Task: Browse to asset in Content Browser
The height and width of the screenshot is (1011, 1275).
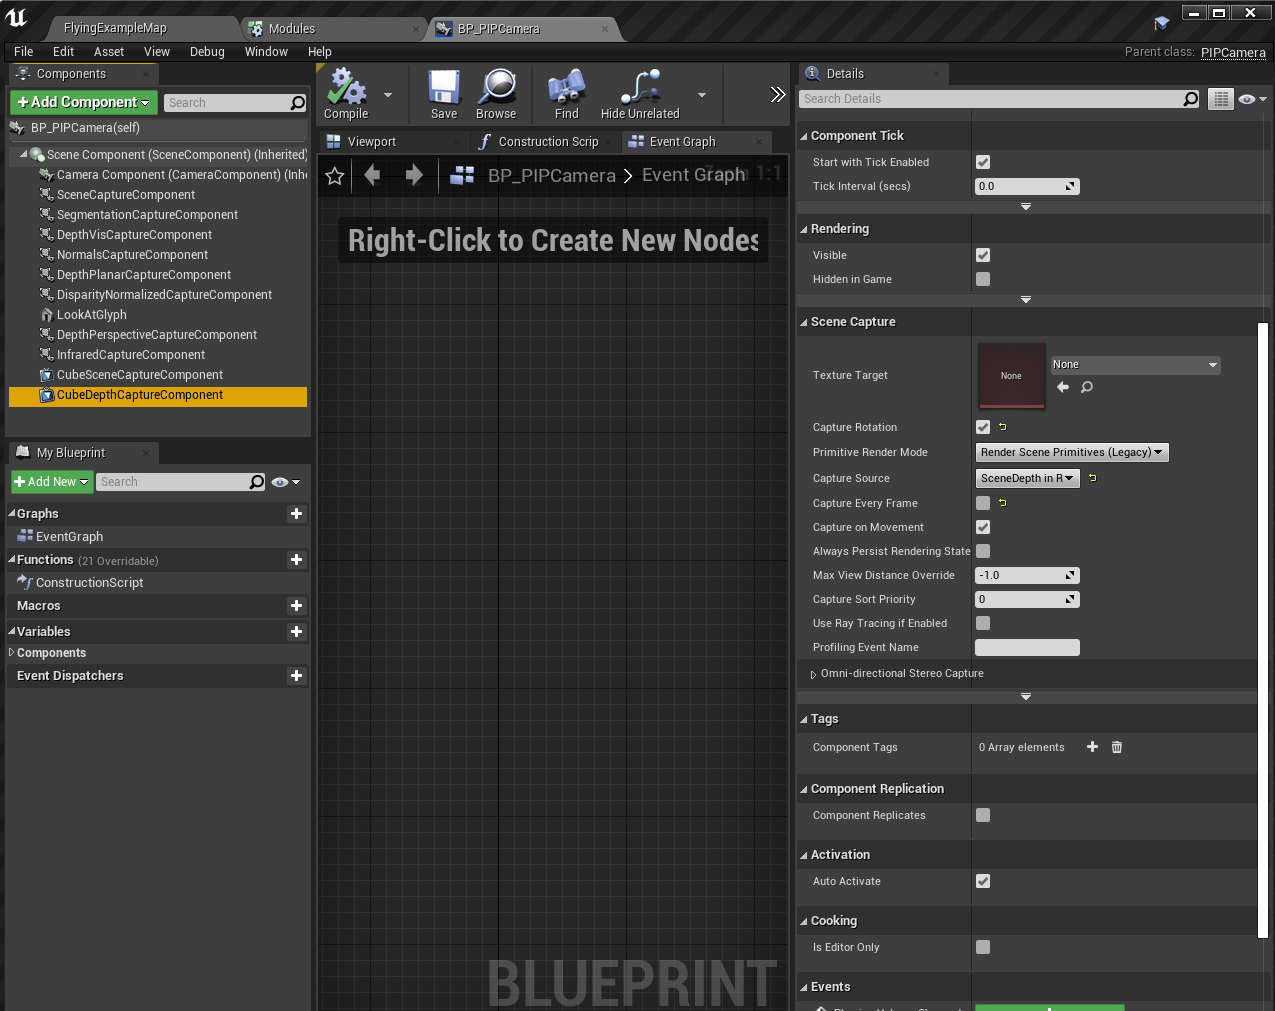Action: tap(496, 94)
